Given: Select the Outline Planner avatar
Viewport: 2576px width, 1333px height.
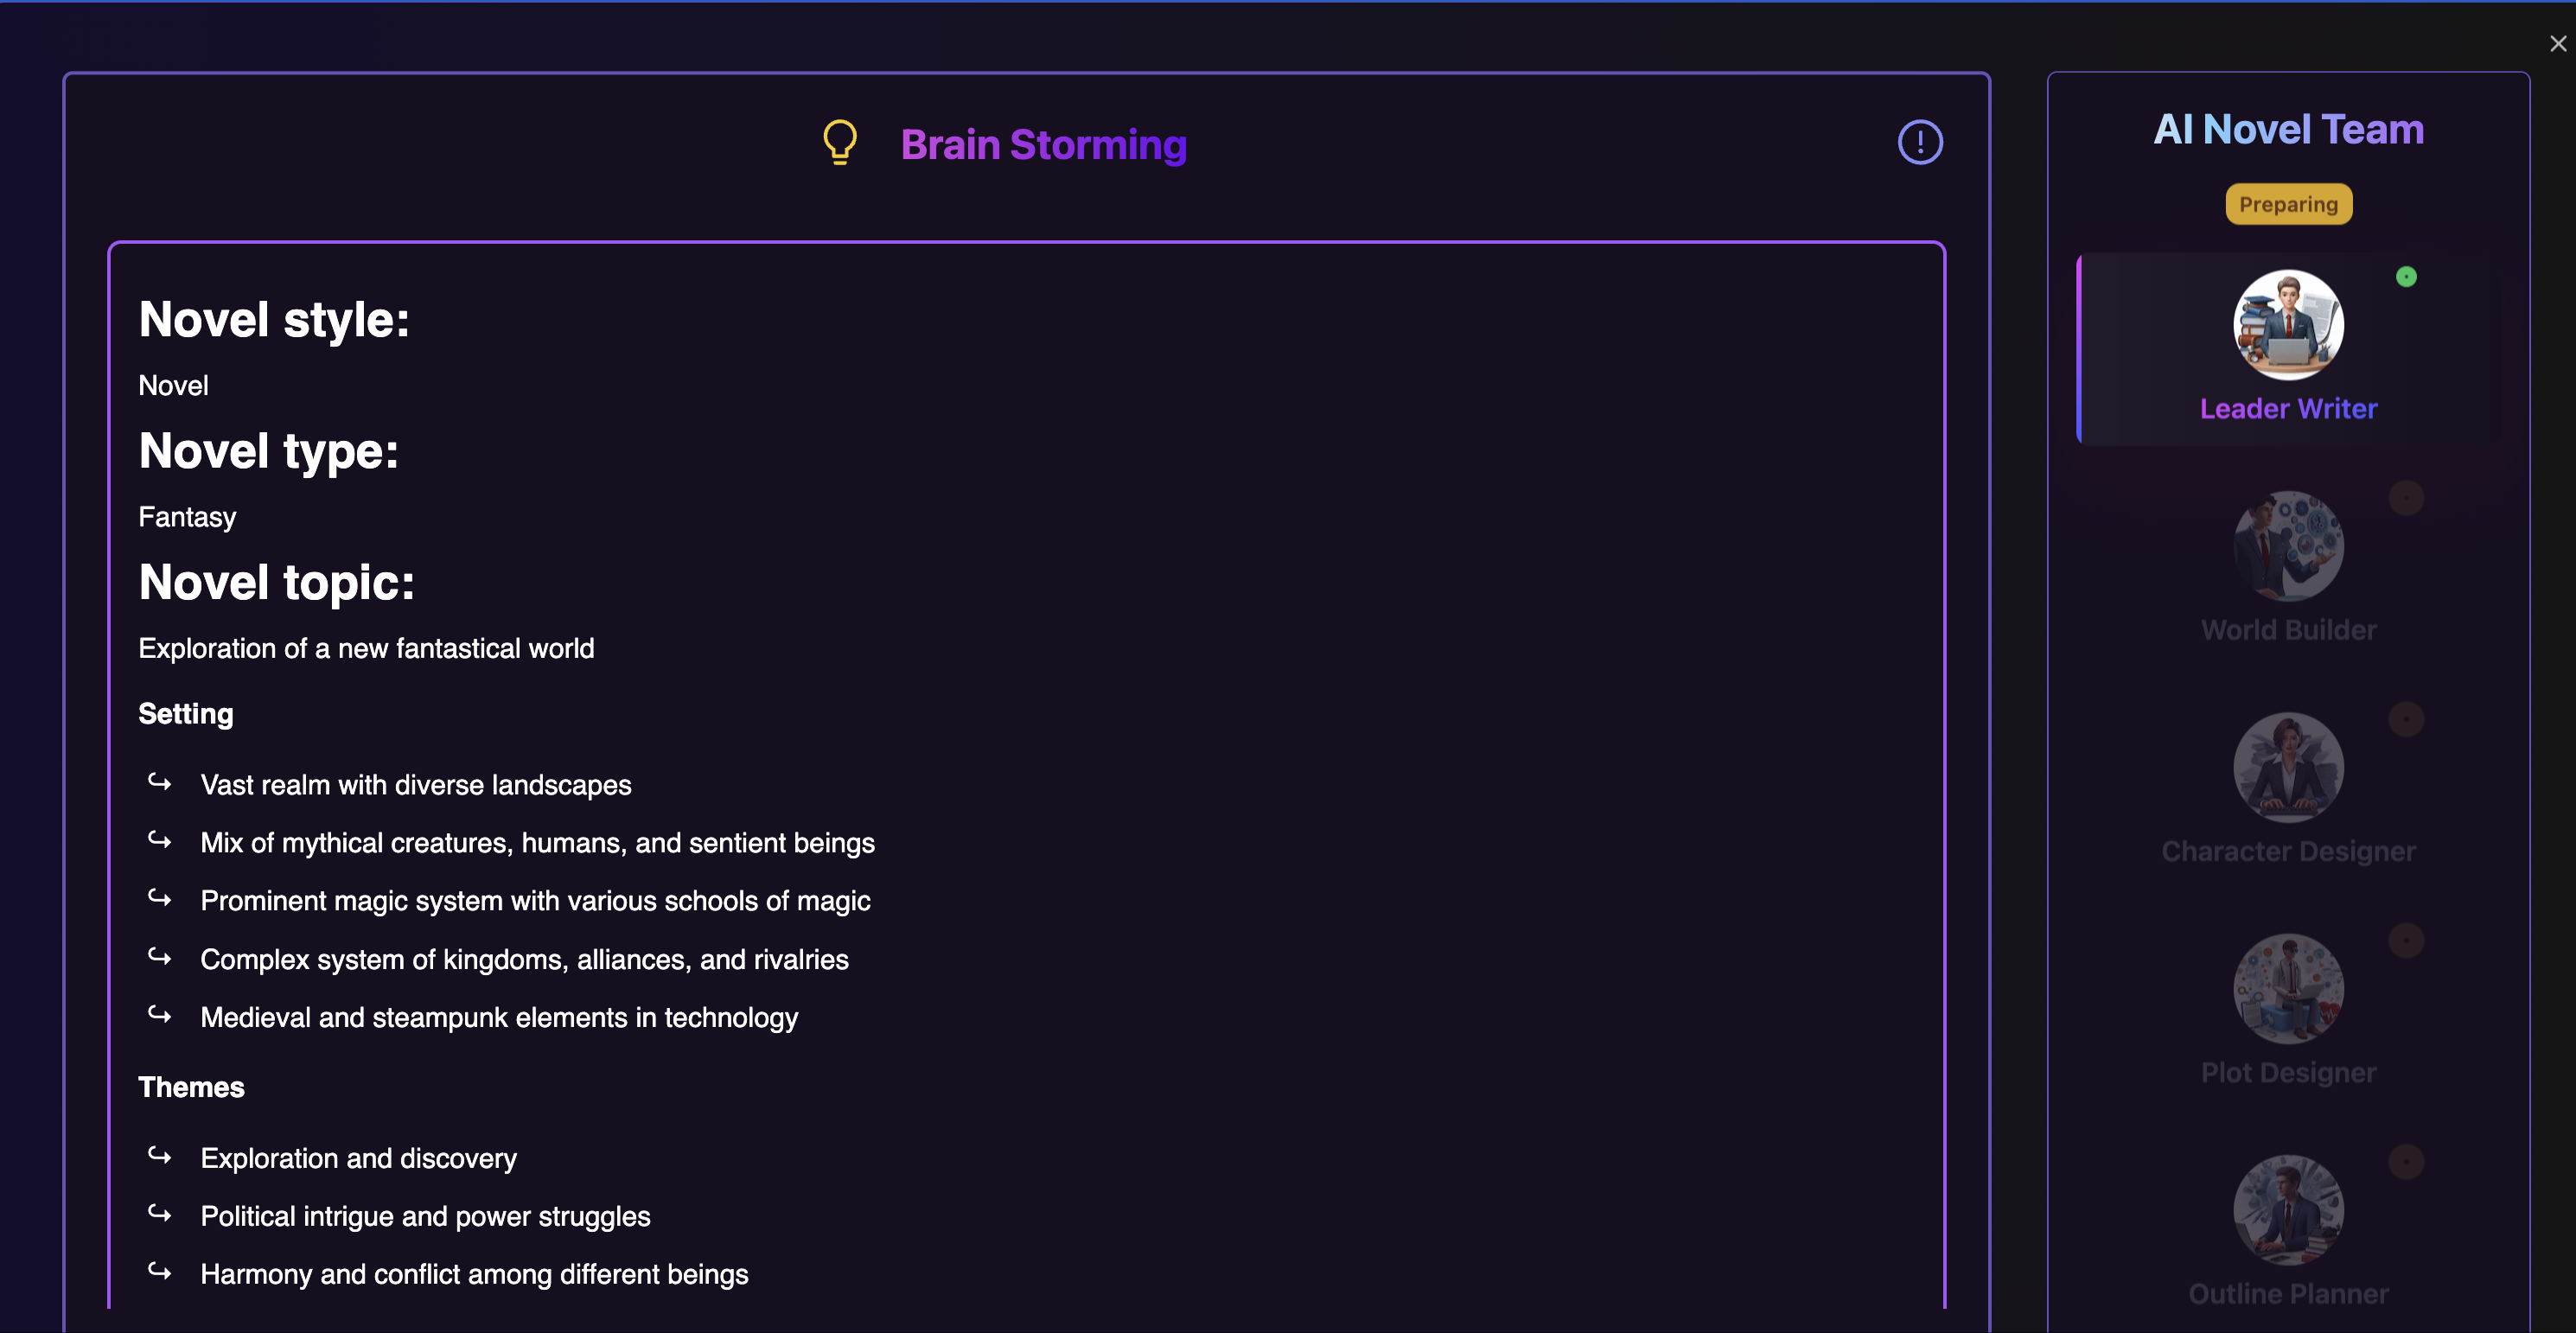Looking at the screenshot, I should click(x=2288, y=1209).
